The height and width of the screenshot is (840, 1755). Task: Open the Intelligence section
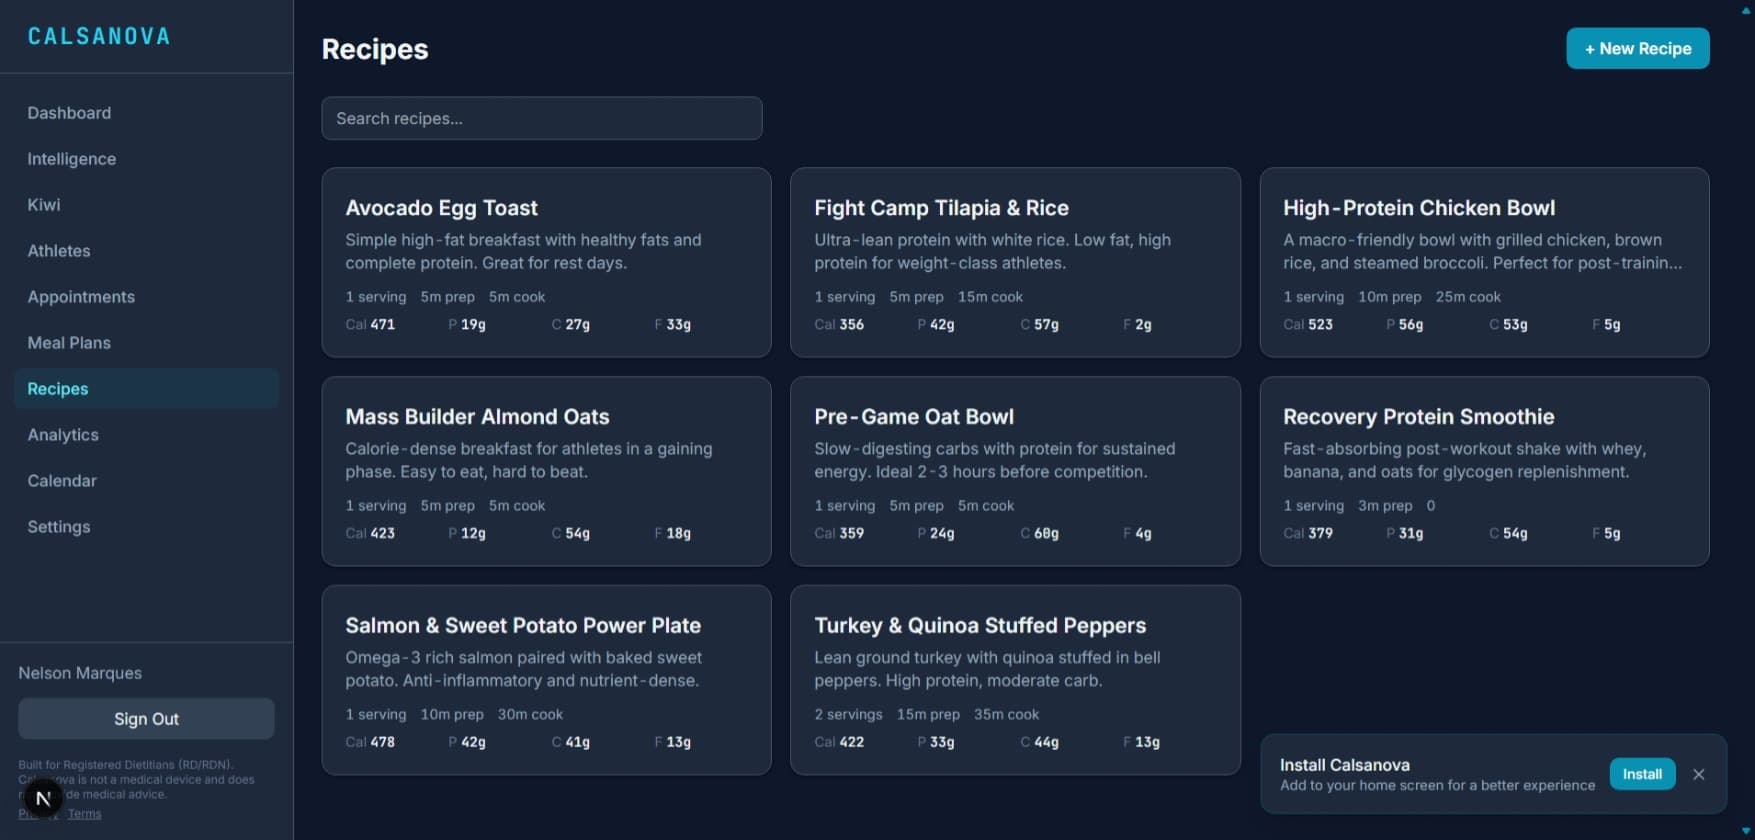tap(71, 158)
